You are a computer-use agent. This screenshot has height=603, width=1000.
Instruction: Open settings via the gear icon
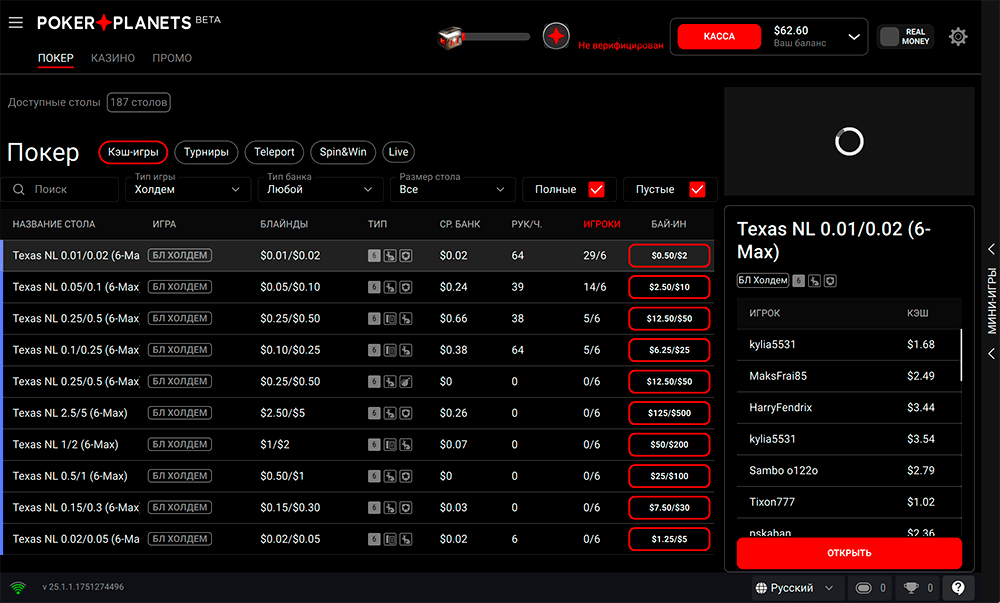[x=958, y=37]
